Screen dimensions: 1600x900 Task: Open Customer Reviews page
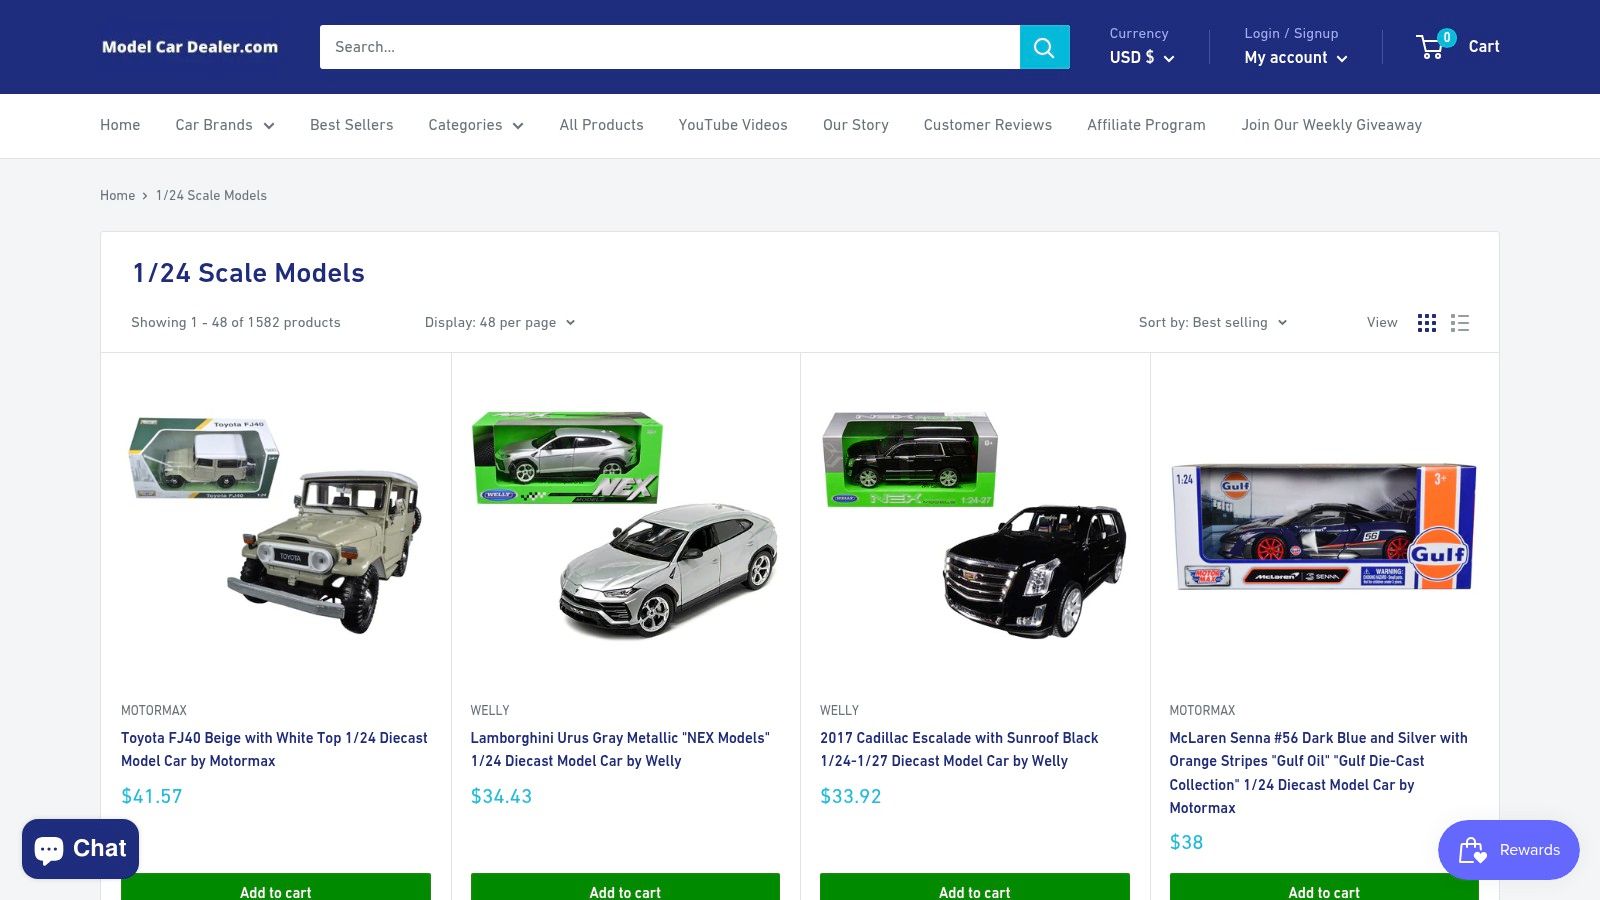(987, 125)
